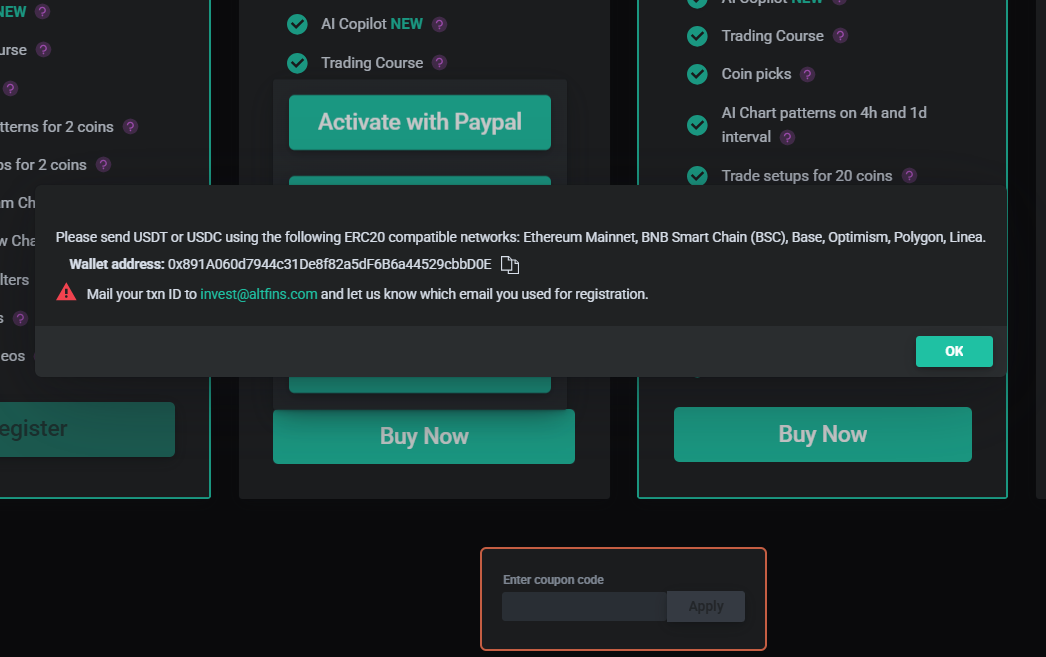
Task: Copy the wallet address using copy icon
Action: point(511,265)
